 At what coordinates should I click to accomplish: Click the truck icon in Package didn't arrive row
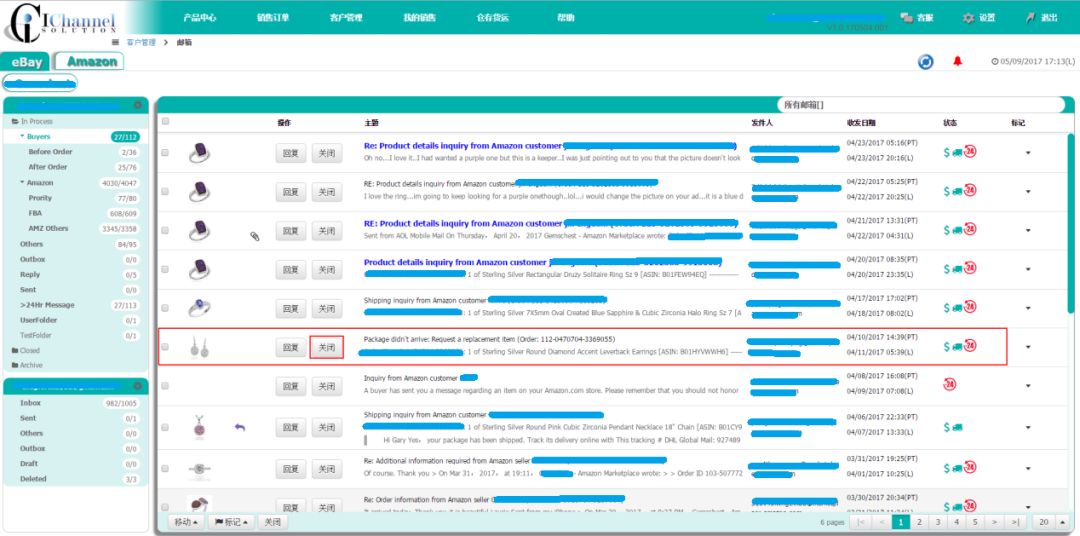pyautogui.click(x=957, y=347)
